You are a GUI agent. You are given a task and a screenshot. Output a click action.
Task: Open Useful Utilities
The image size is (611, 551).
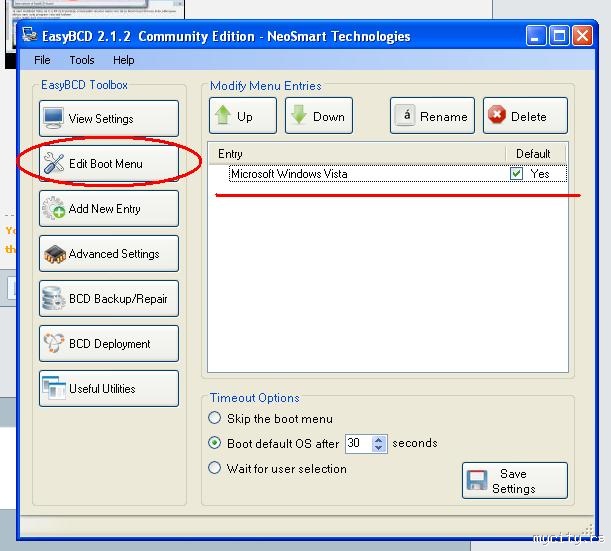[x=109, y=389]
